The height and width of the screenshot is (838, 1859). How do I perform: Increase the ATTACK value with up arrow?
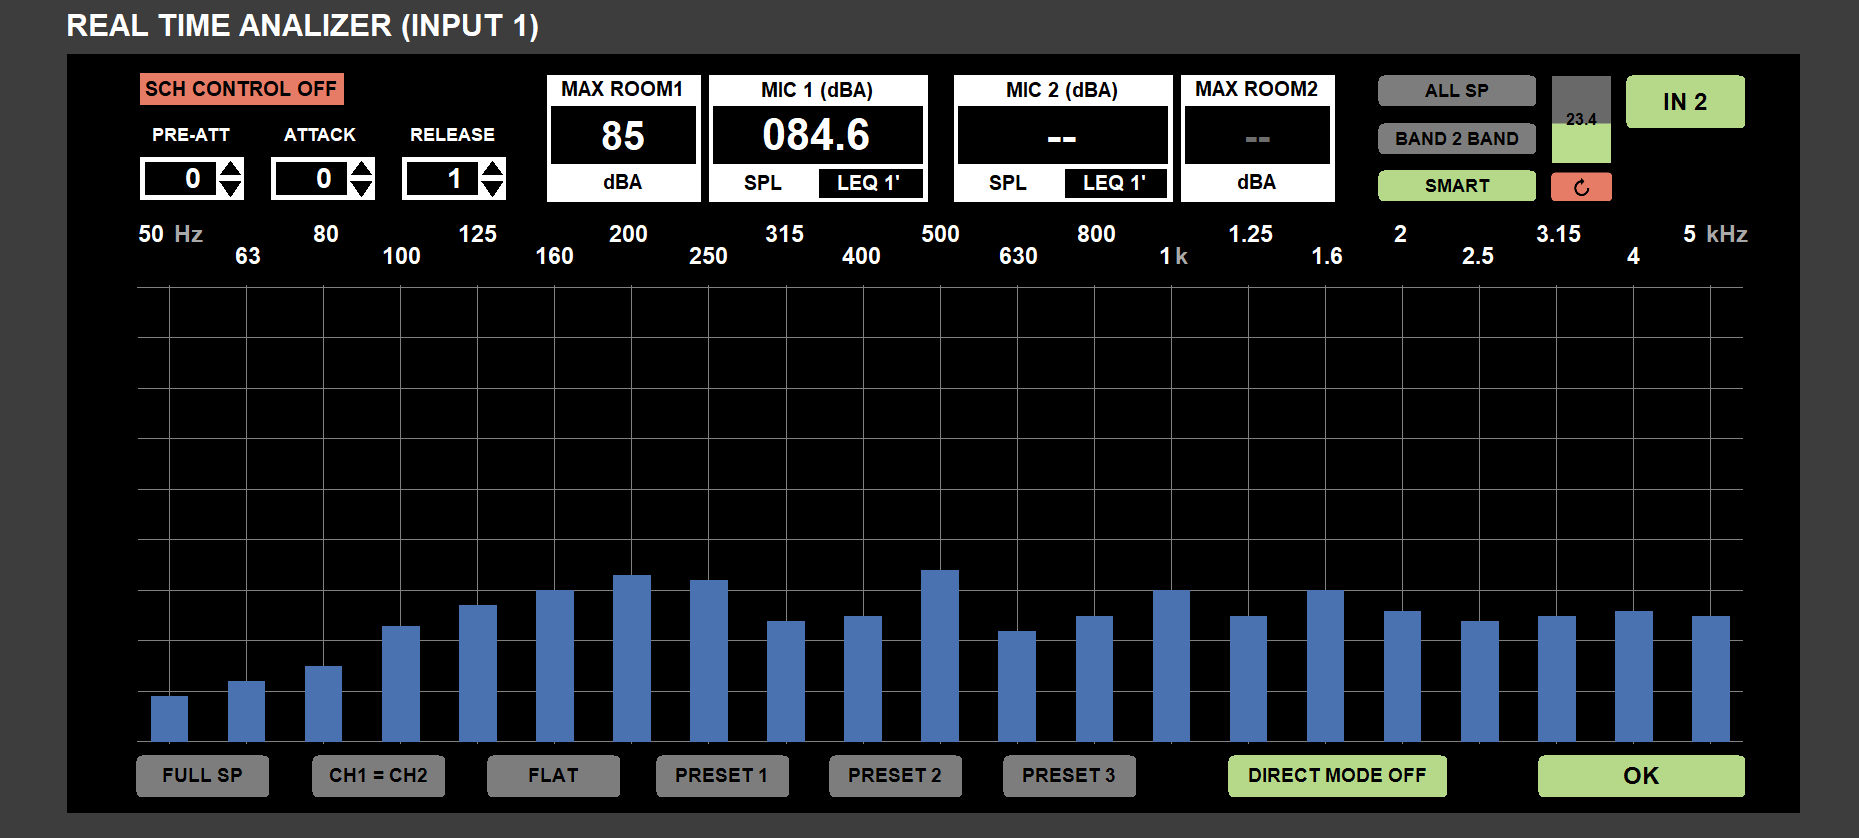[x=362, y=169]
